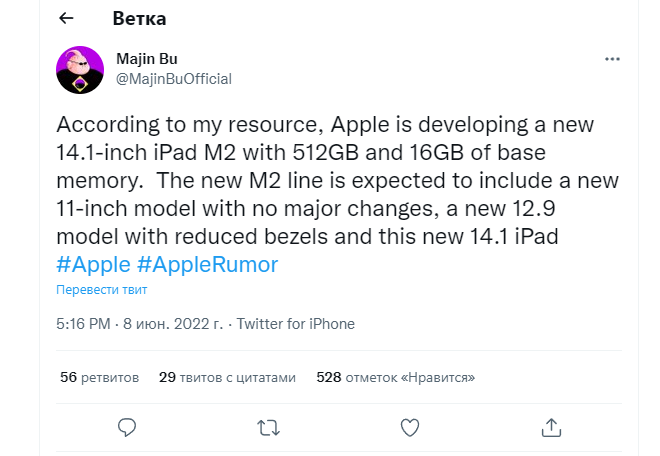Open the #Apple hashtag

(x=92, y=264)
